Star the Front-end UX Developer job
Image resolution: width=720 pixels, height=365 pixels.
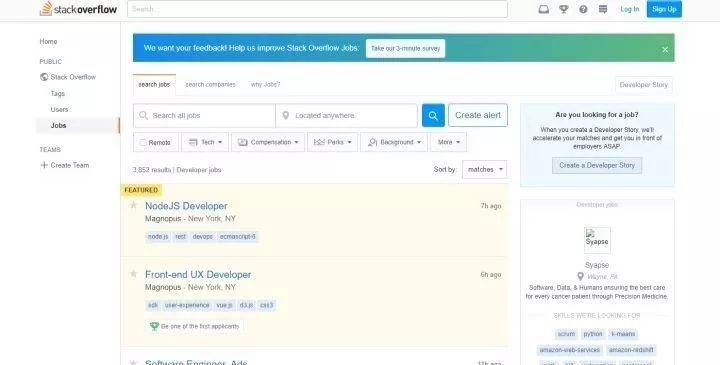[133, 274]
